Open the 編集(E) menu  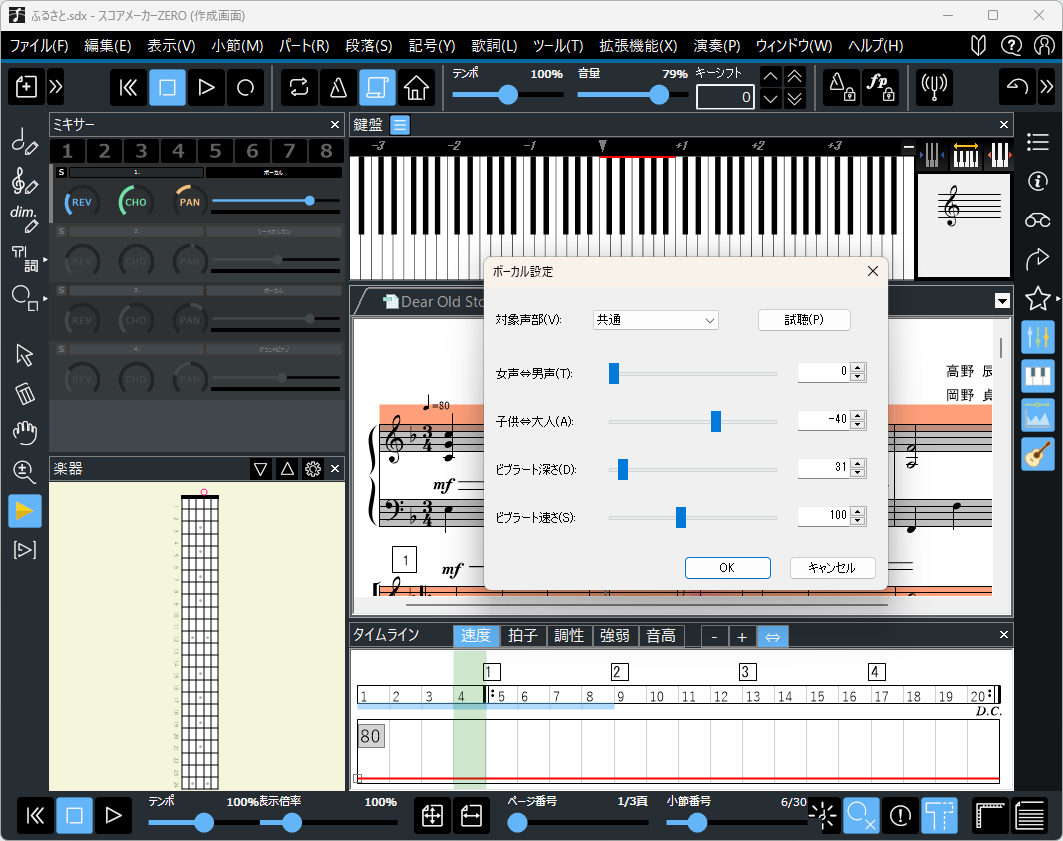tap(108, 46)
